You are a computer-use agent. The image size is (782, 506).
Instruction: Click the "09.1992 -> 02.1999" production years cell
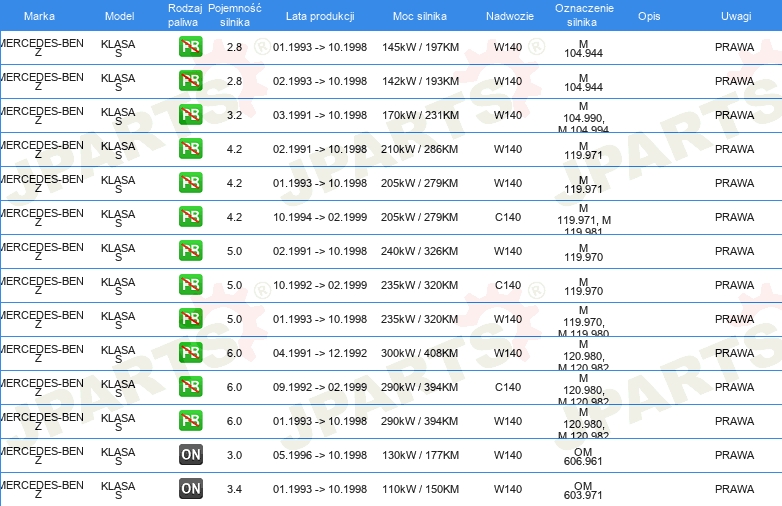(x=320, y=387)
